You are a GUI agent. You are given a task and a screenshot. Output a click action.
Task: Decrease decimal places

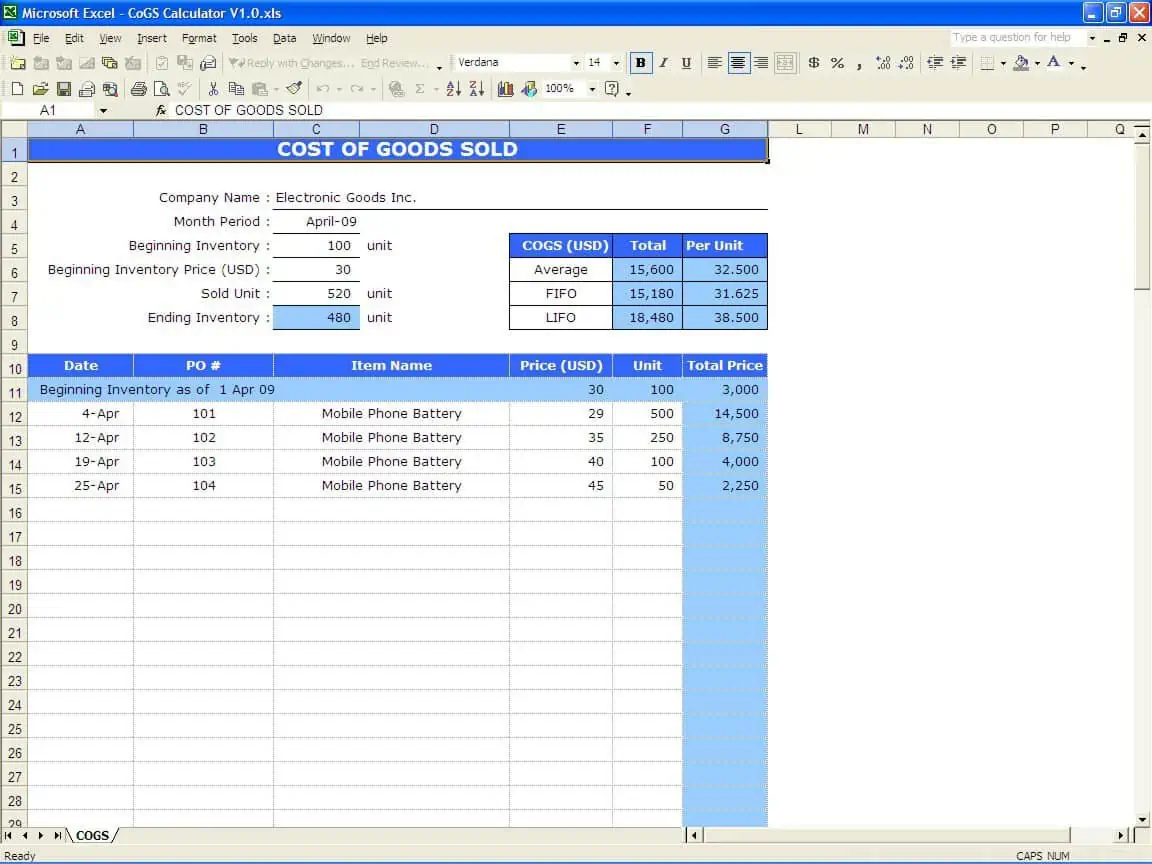(x=907, y=63)
